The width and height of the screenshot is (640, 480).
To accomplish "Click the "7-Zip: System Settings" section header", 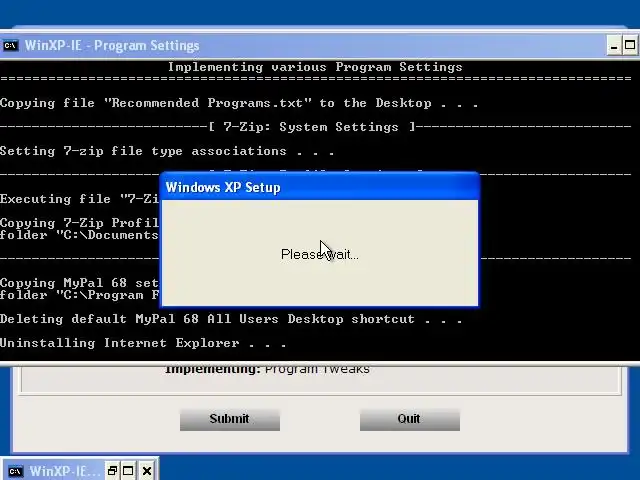I will tap(312, 127).
